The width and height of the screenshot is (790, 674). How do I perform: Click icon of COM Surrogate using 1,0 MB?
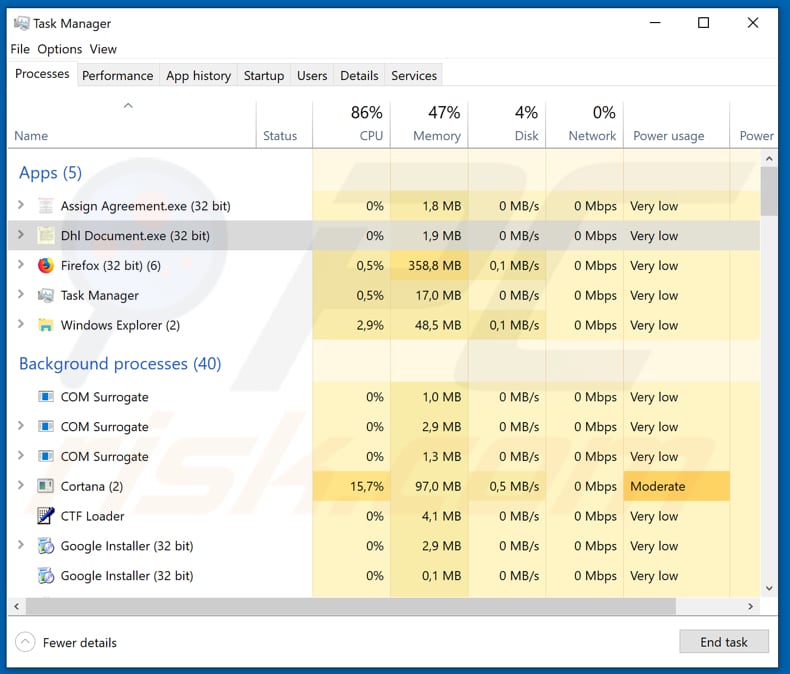[x=45, y=397]
